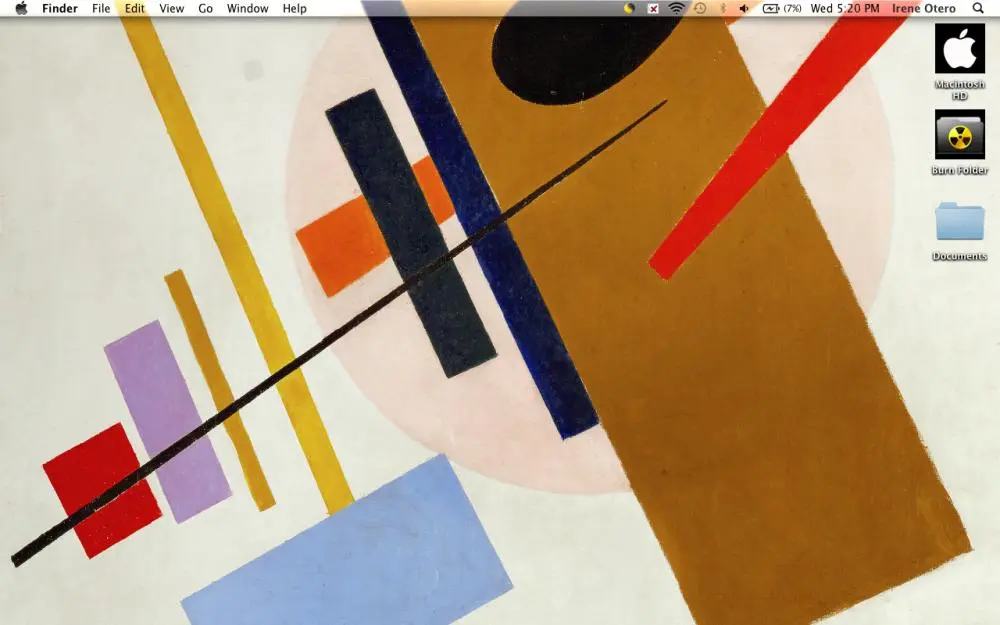1000x625 pixels.
Task: Open the Window menu
Action: pos(247,8)
